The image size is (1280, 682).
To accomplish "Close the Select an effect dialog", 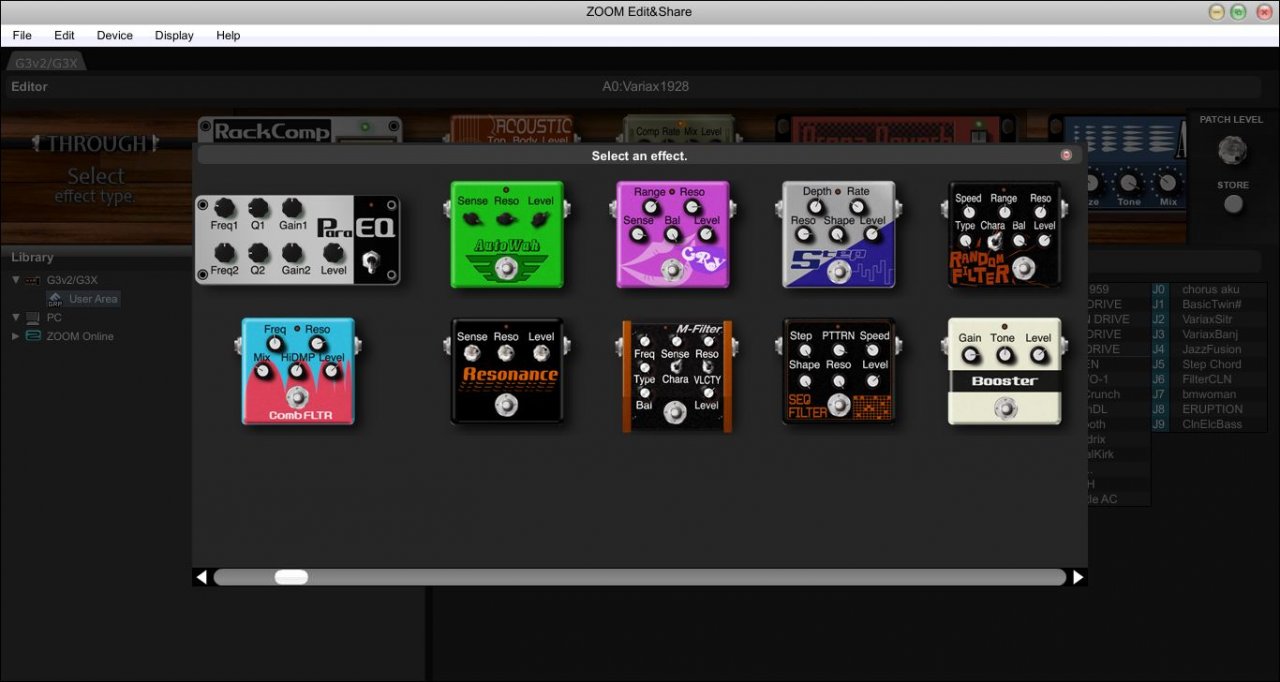I will (1066, 155).
